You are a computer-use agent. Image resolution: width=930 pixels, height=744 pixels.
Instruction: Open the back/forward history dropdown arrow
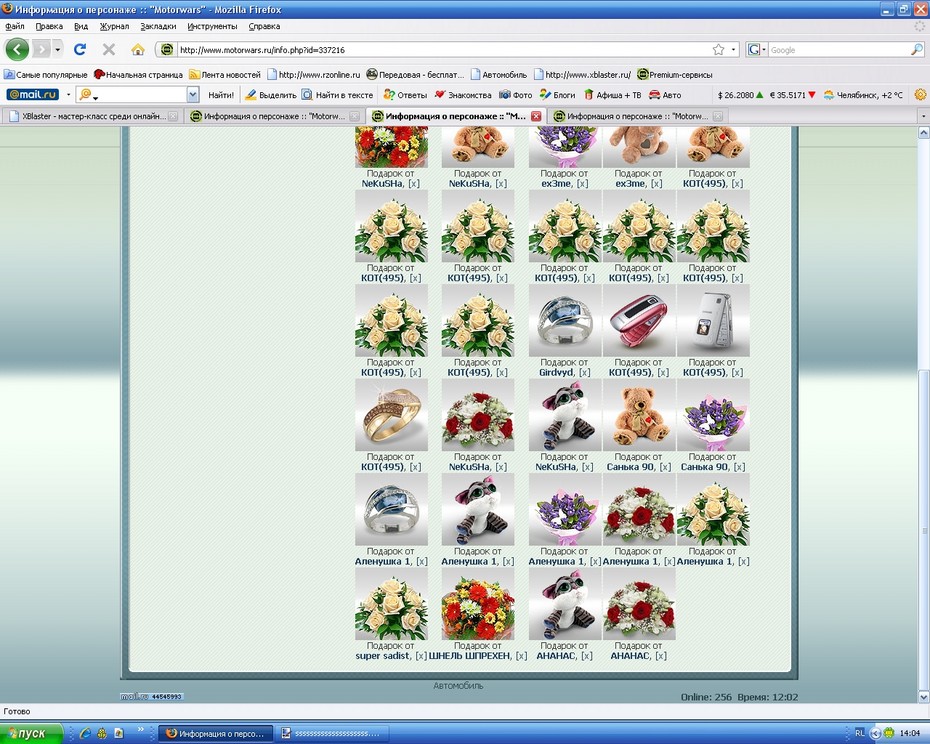tap(58, 49)
